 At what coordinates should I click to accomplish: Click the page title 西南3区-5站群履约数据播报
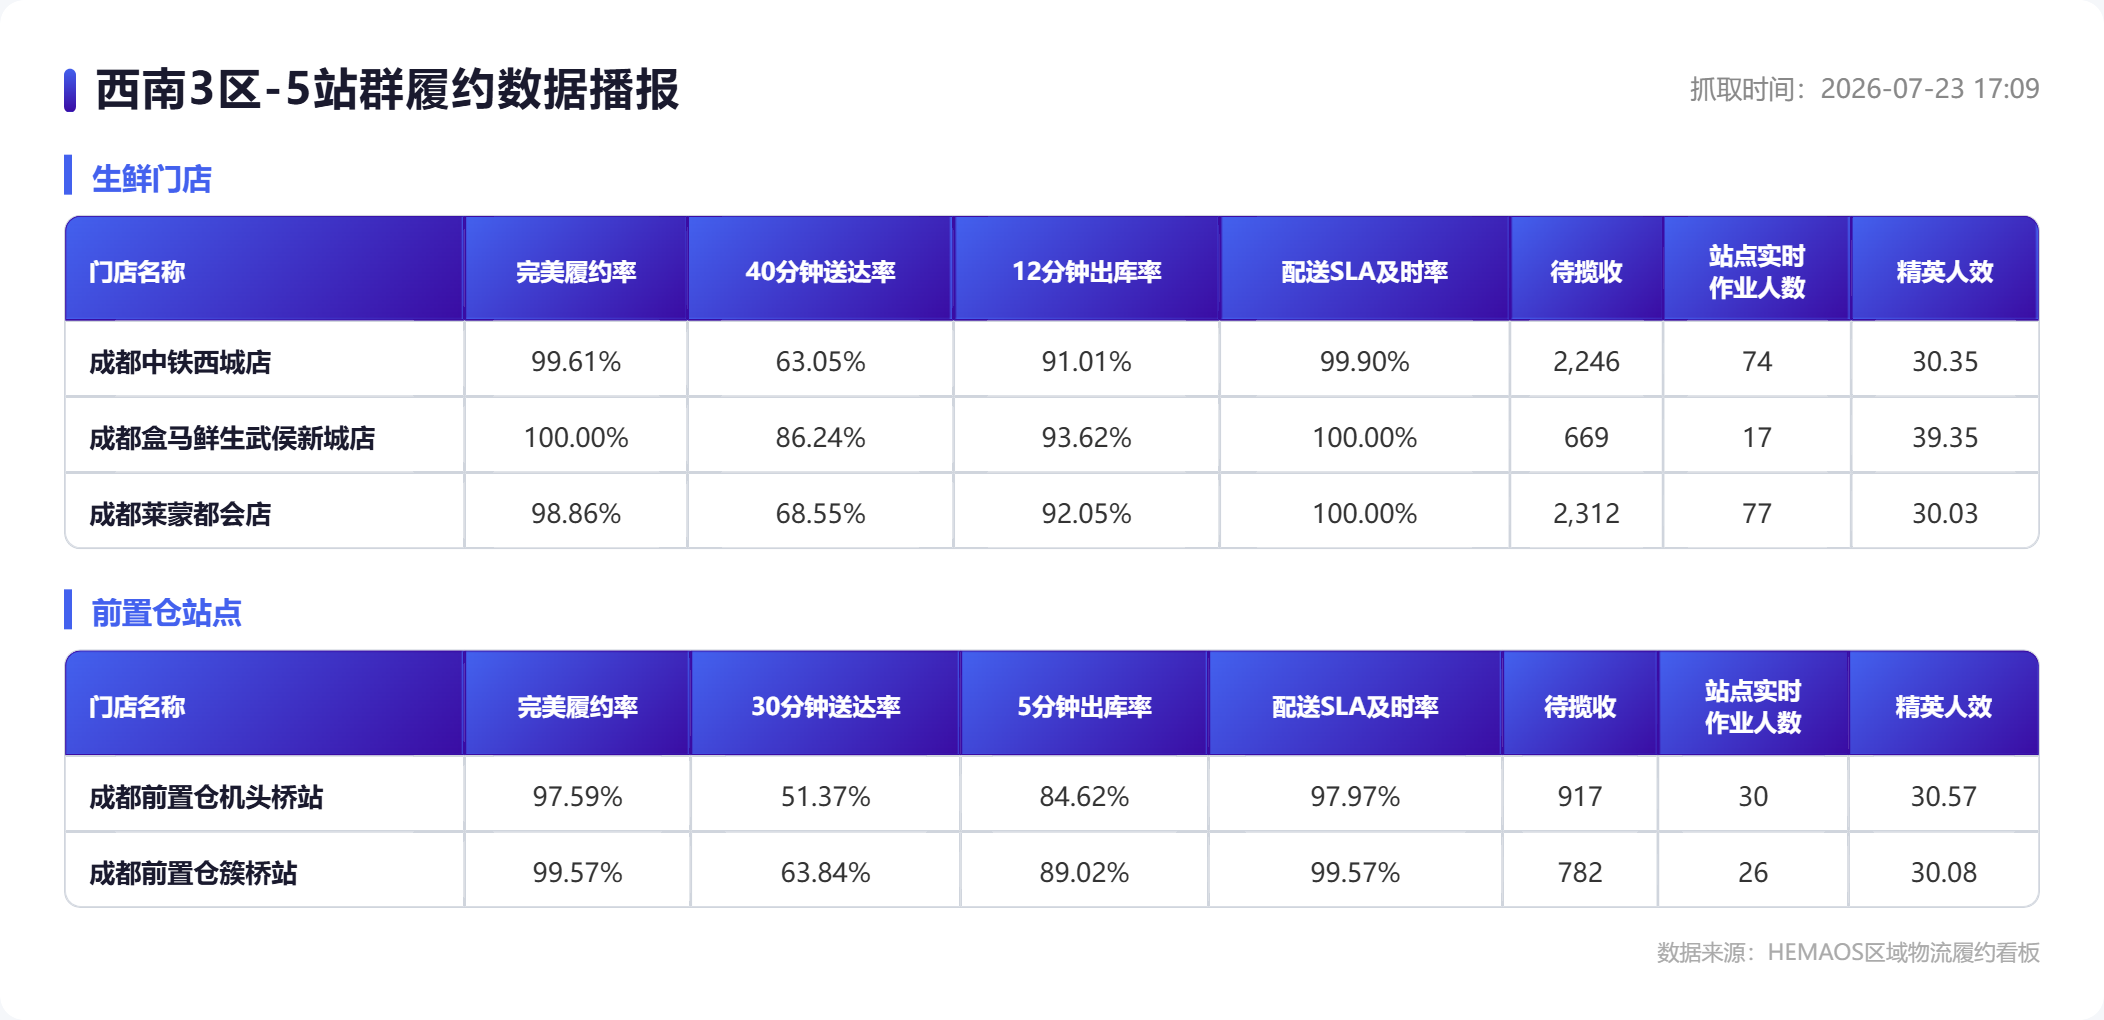point(387,89)
